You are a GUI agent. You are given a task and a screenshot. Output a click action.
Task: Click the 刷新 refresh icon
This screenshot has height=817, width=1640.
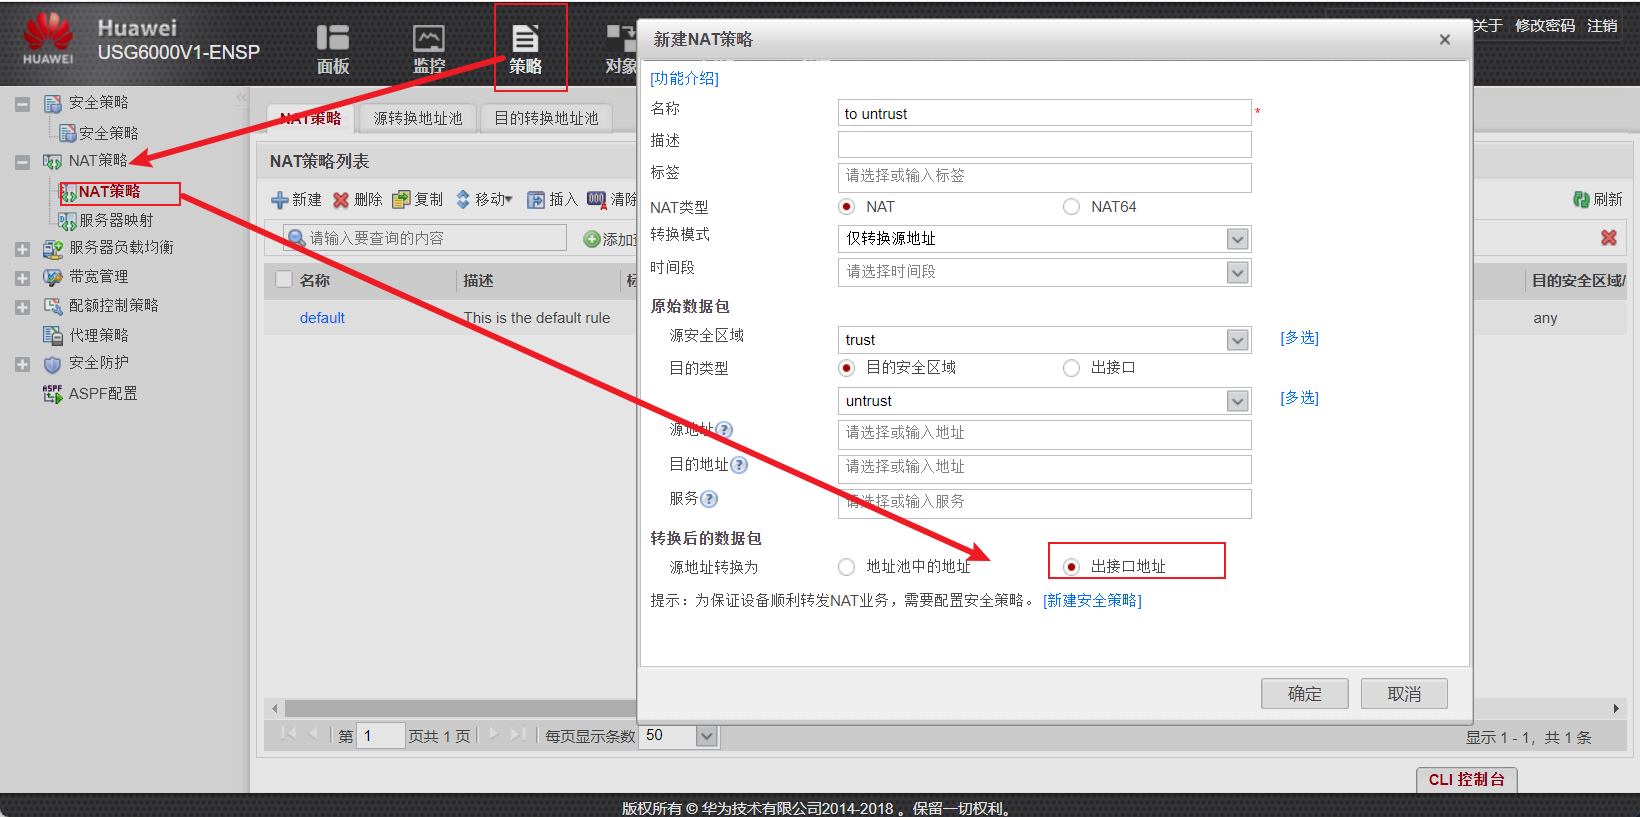(x=1582, y=200)
